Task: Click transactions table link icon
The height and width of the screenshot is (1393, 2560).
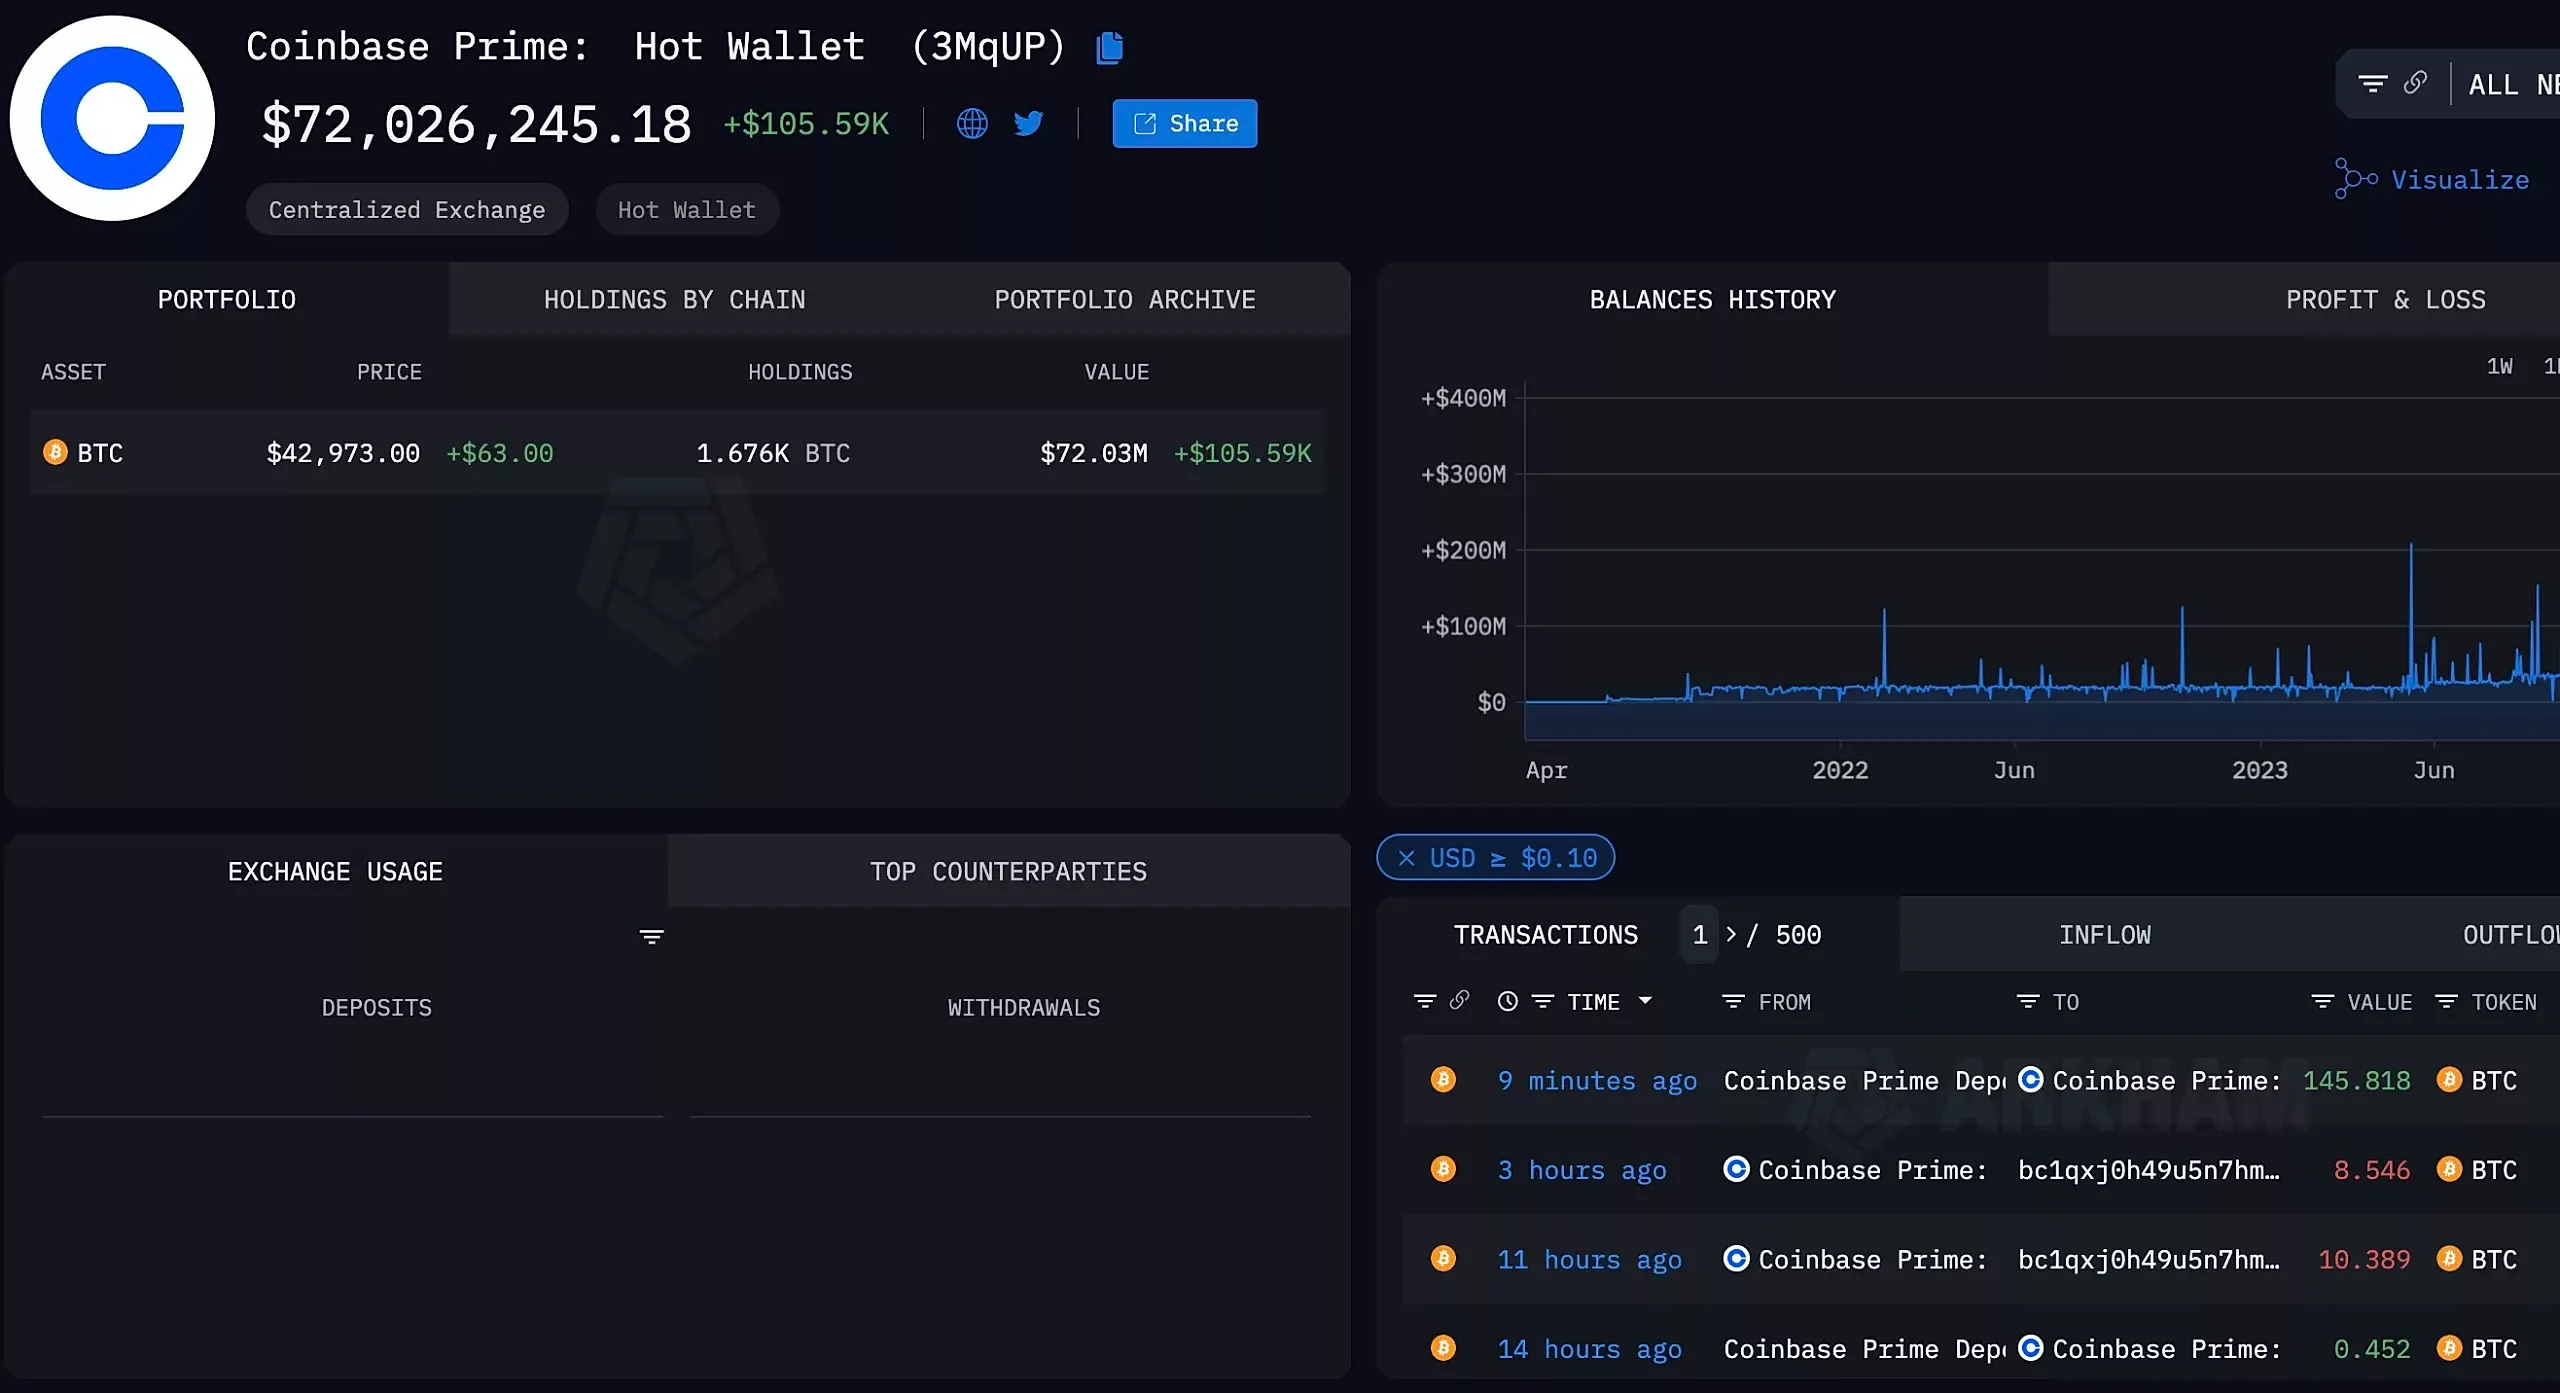Action: (1460, 1000)
